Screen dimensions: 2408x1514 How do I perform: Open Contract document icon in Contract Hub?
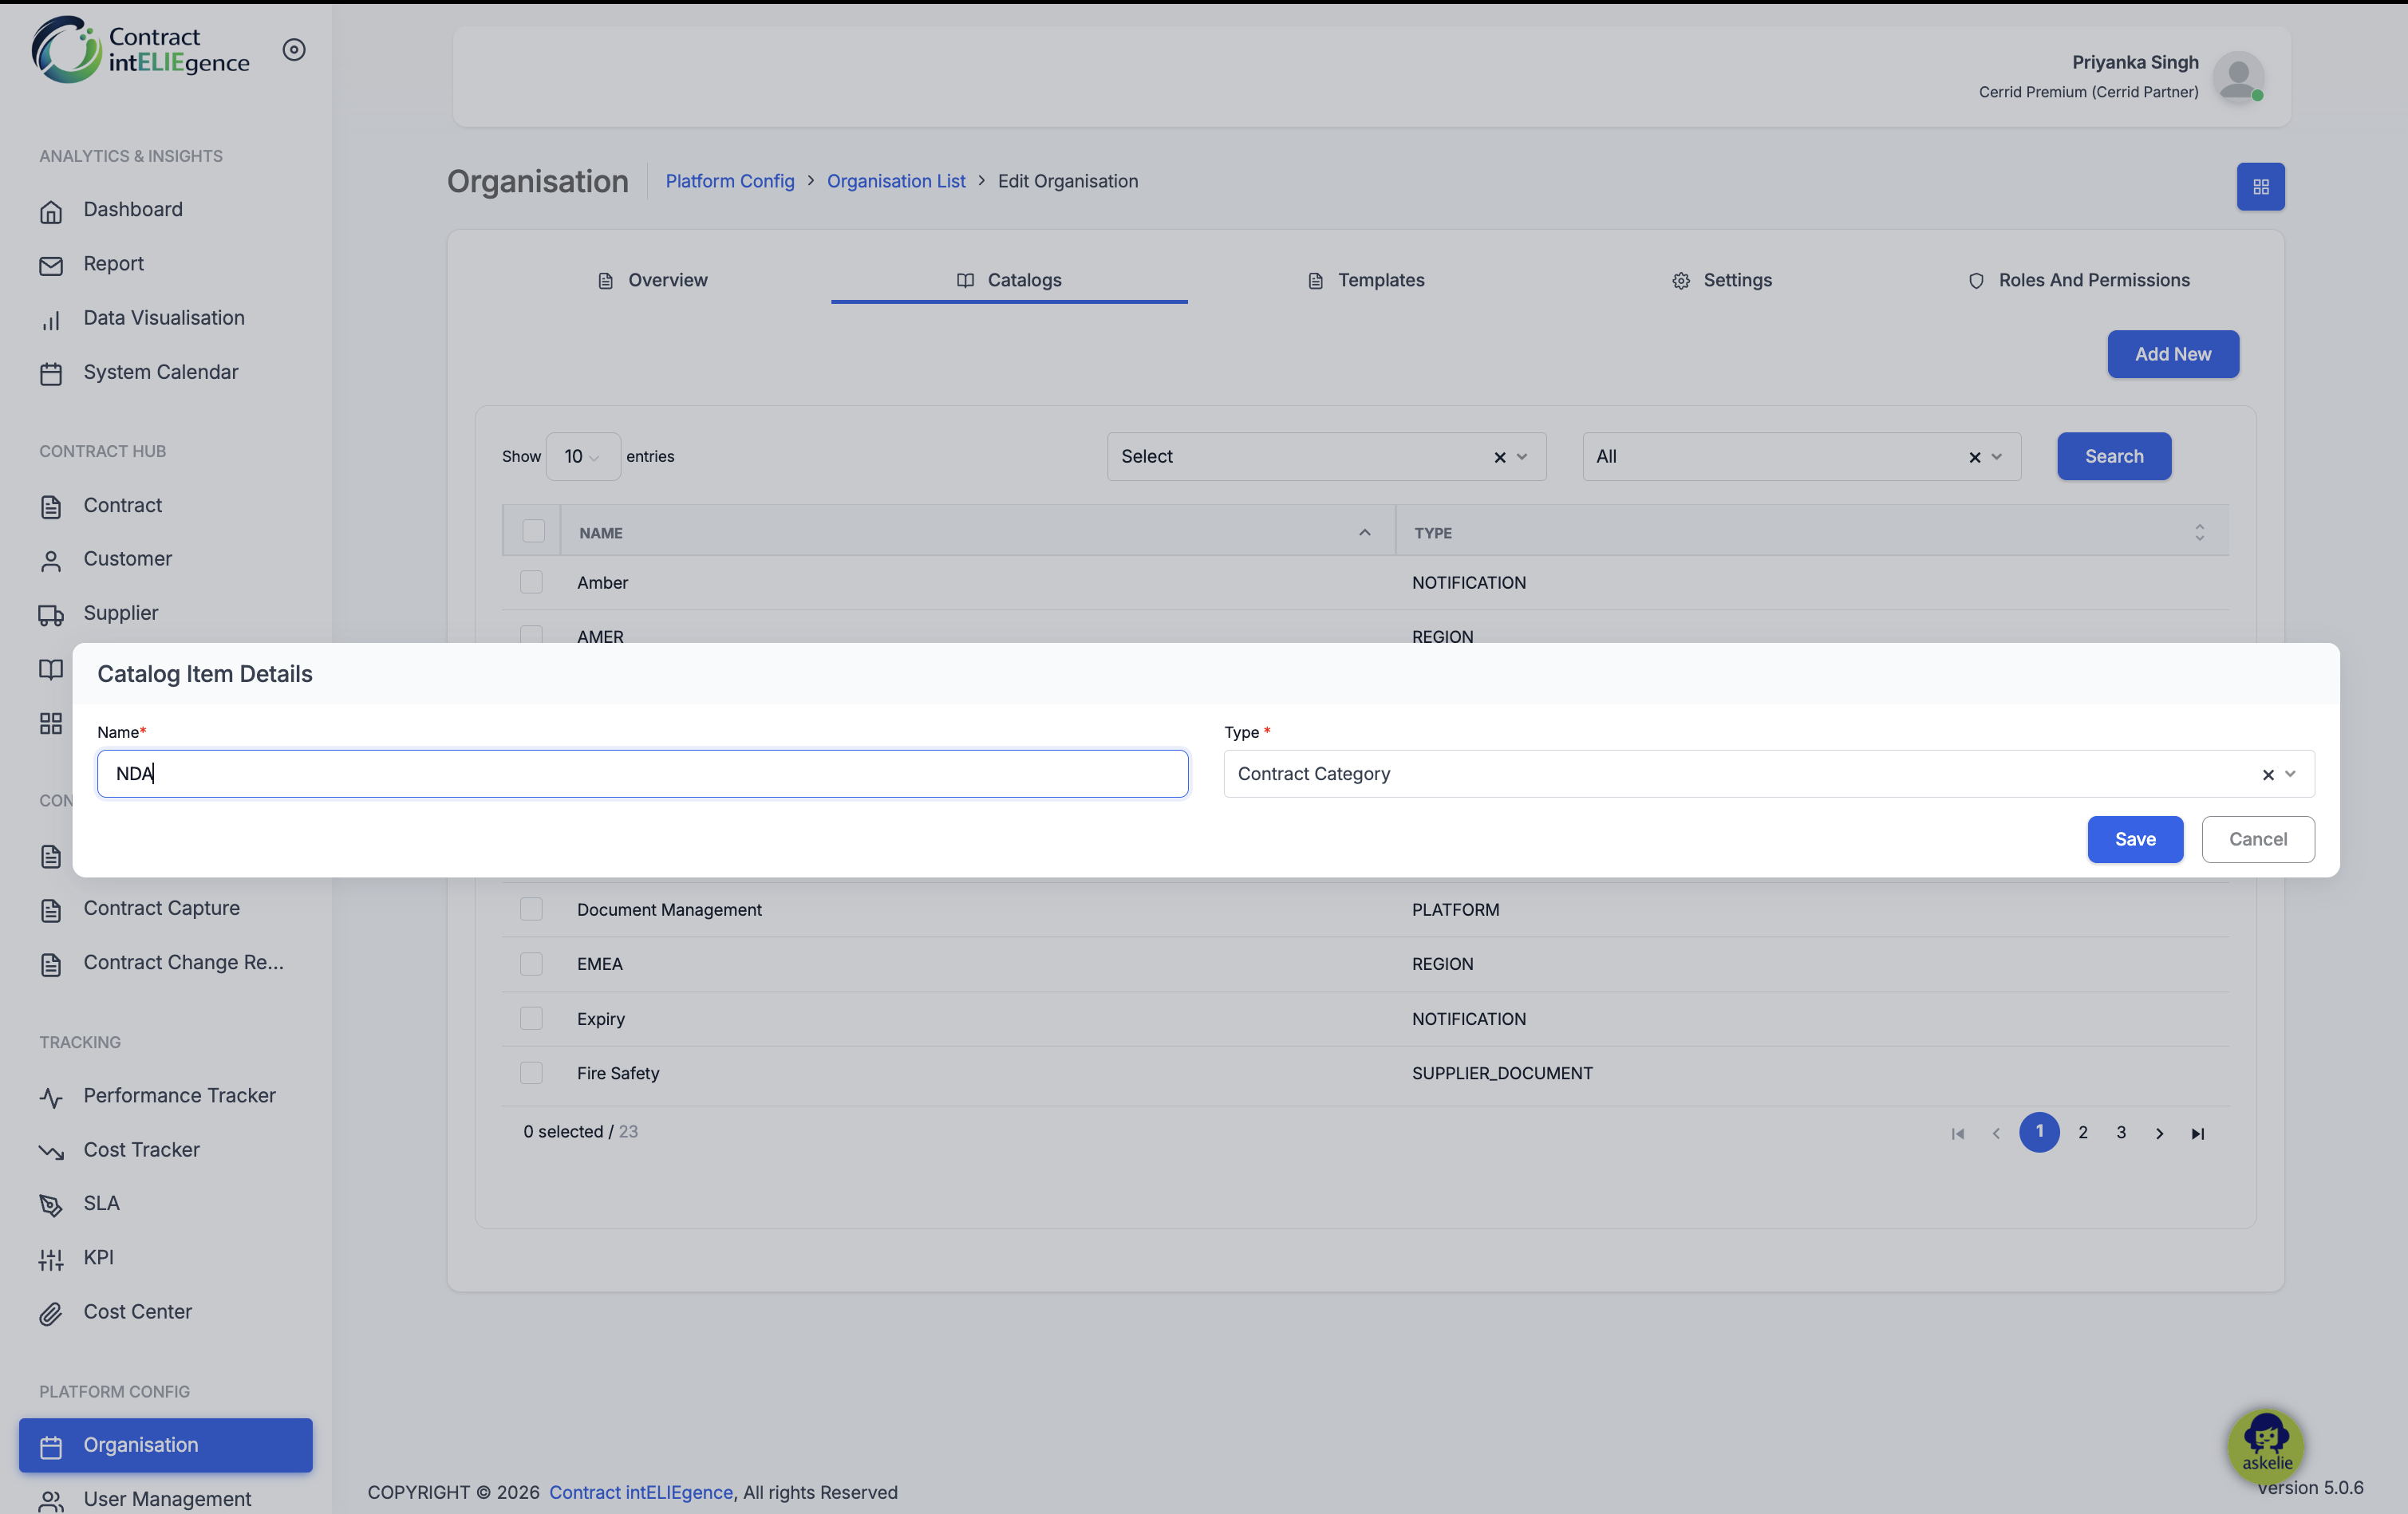click(51, 507)
